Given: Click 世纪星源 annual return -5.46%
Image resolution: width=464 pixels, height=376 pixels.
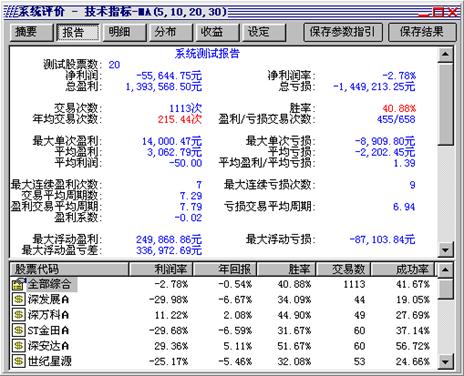Looking at the screenshot, I should click(x=235, y=361).
